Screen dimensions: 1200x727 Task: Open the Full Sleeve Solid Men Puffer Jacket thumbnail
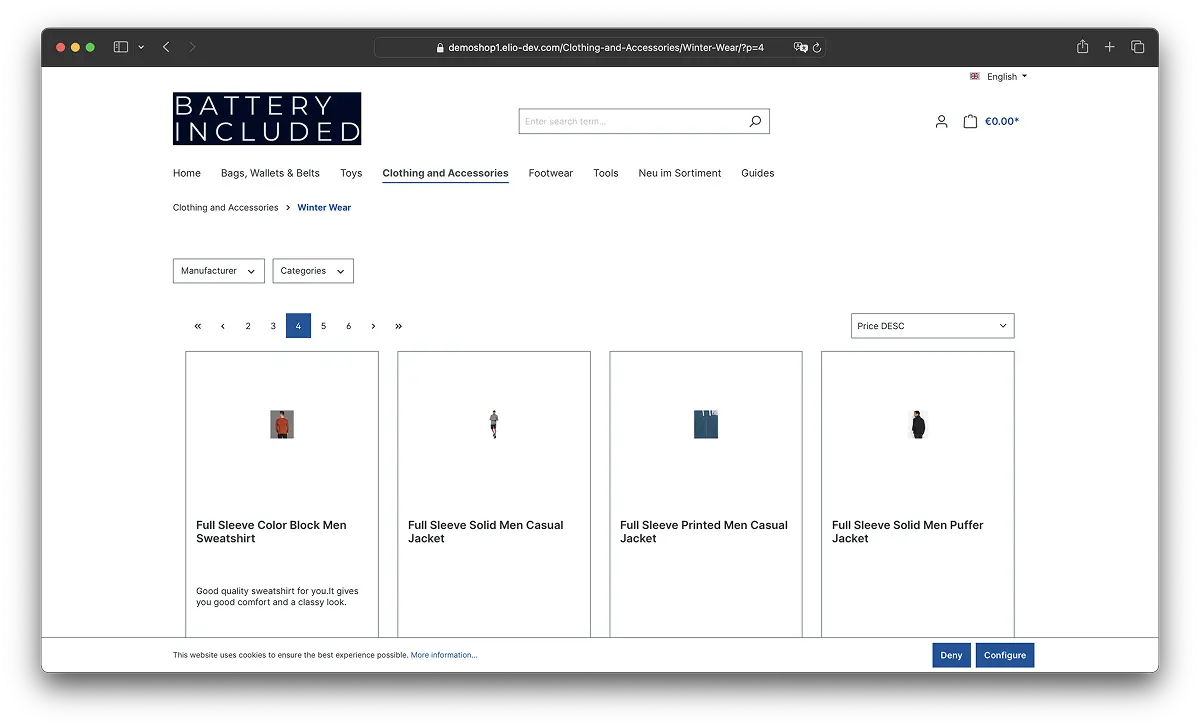click(x=917, y=423)
